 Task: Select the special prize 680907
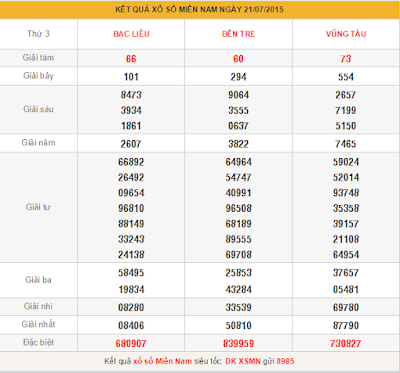pos(131,343)
